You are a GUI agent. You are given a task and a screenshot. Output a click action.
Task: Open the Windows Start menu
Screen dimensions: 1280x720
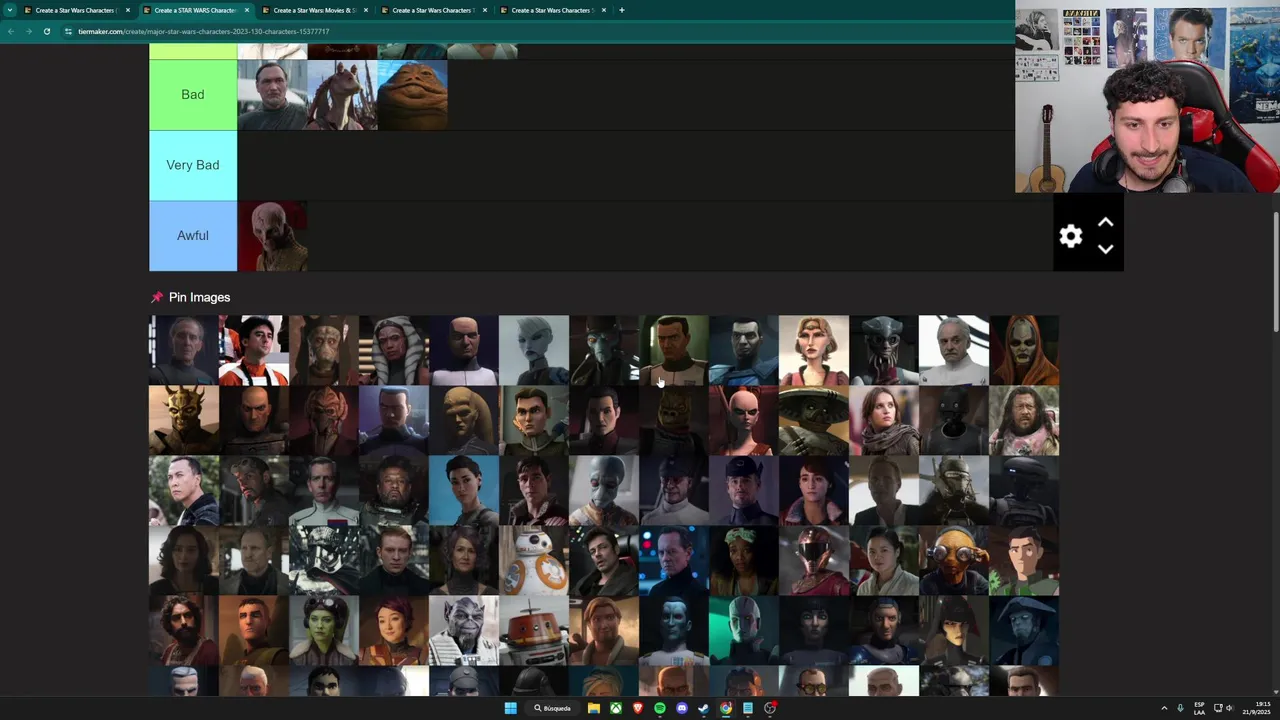point(510,708)
